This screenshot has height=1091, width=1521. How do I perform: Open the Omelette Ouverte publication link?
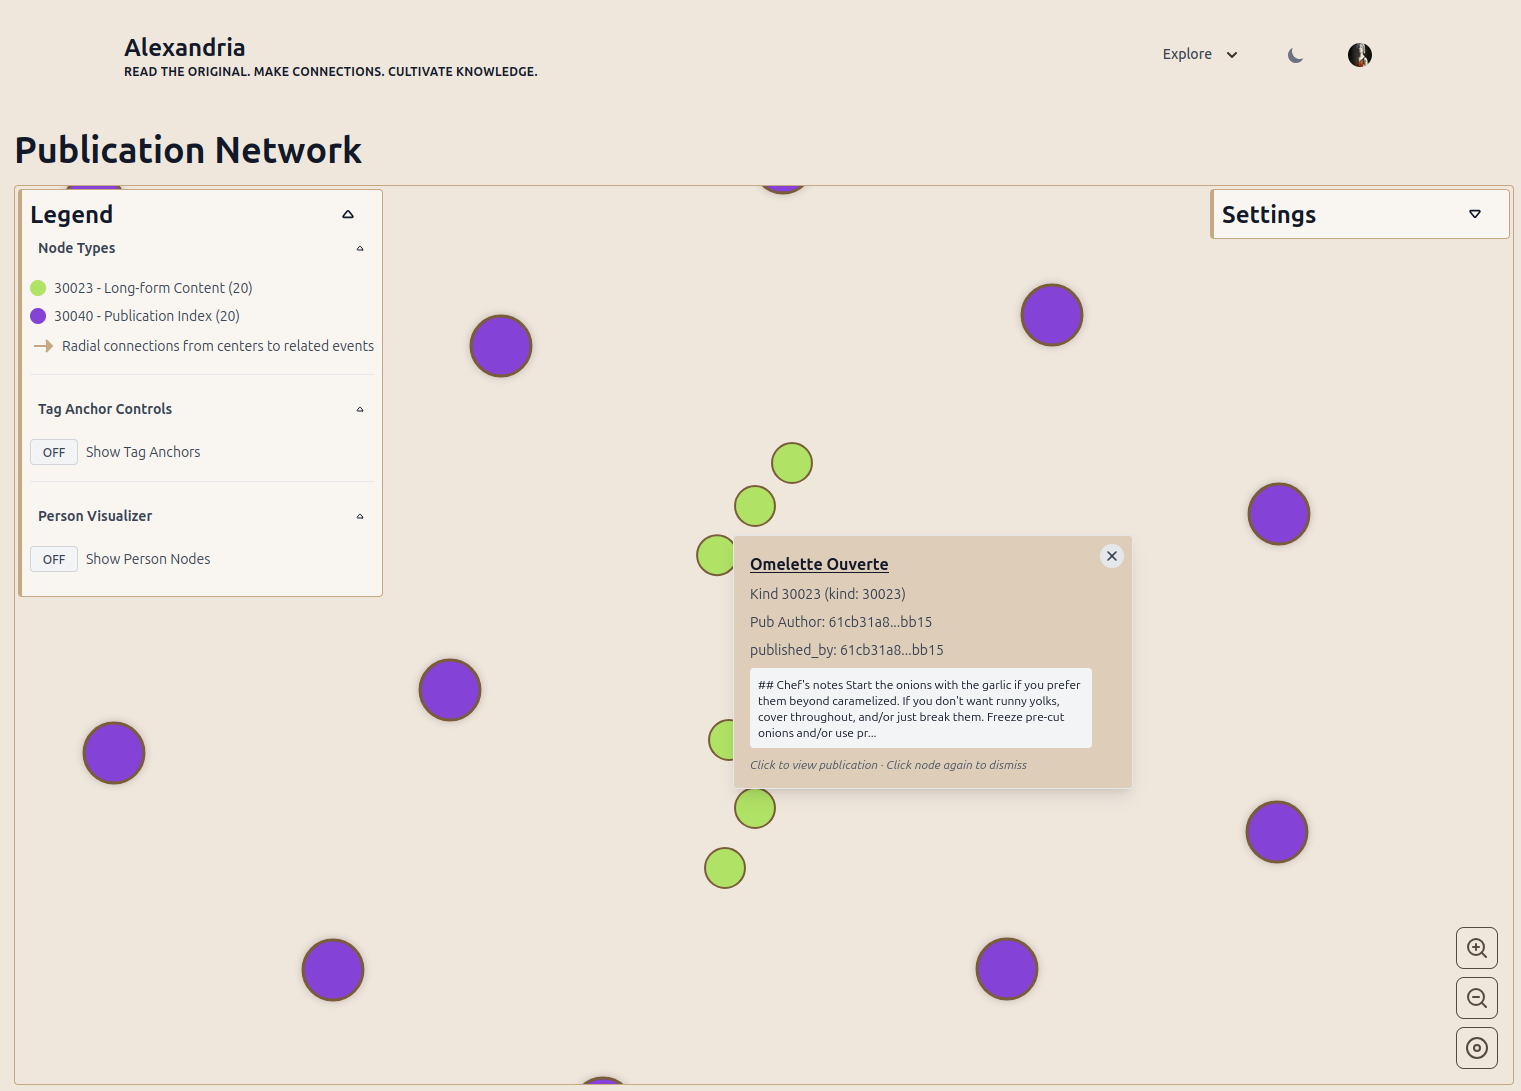click(819, 564)
